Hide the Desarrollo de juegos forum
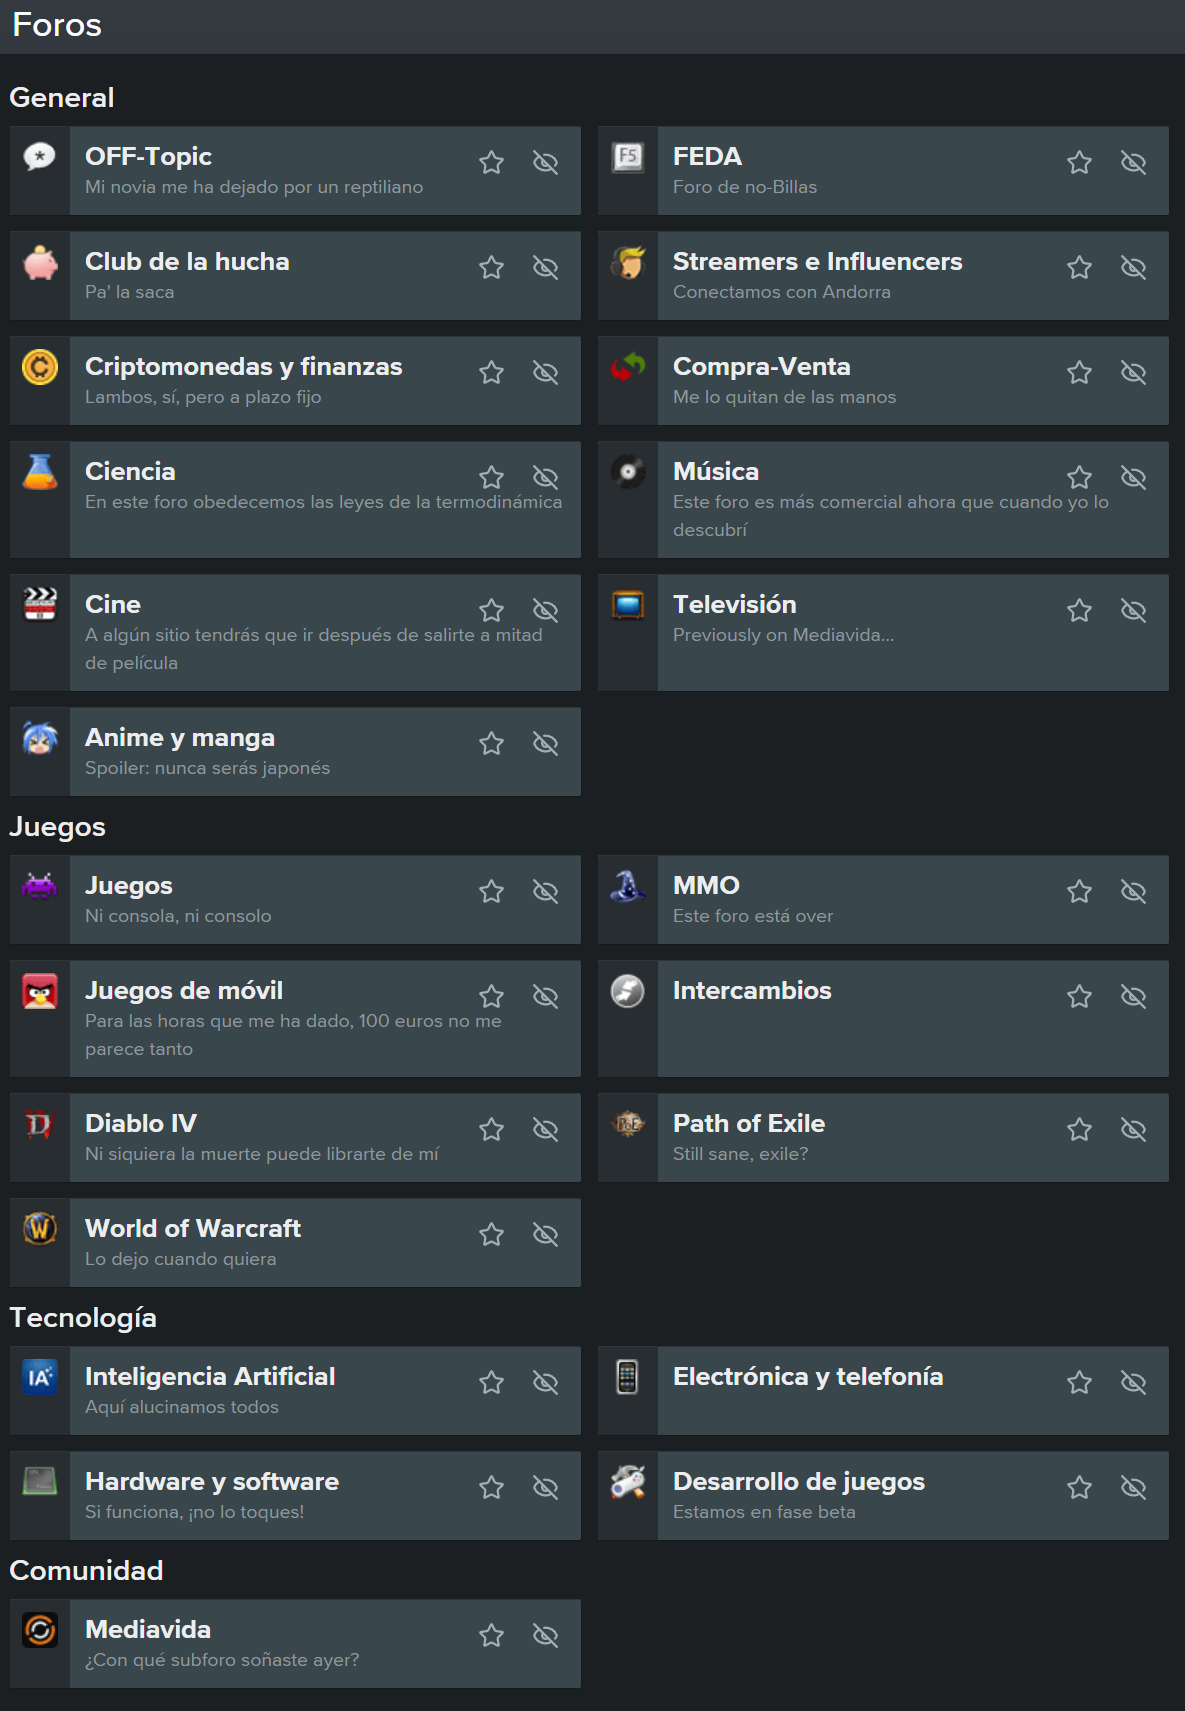 coord(1133,1487)
